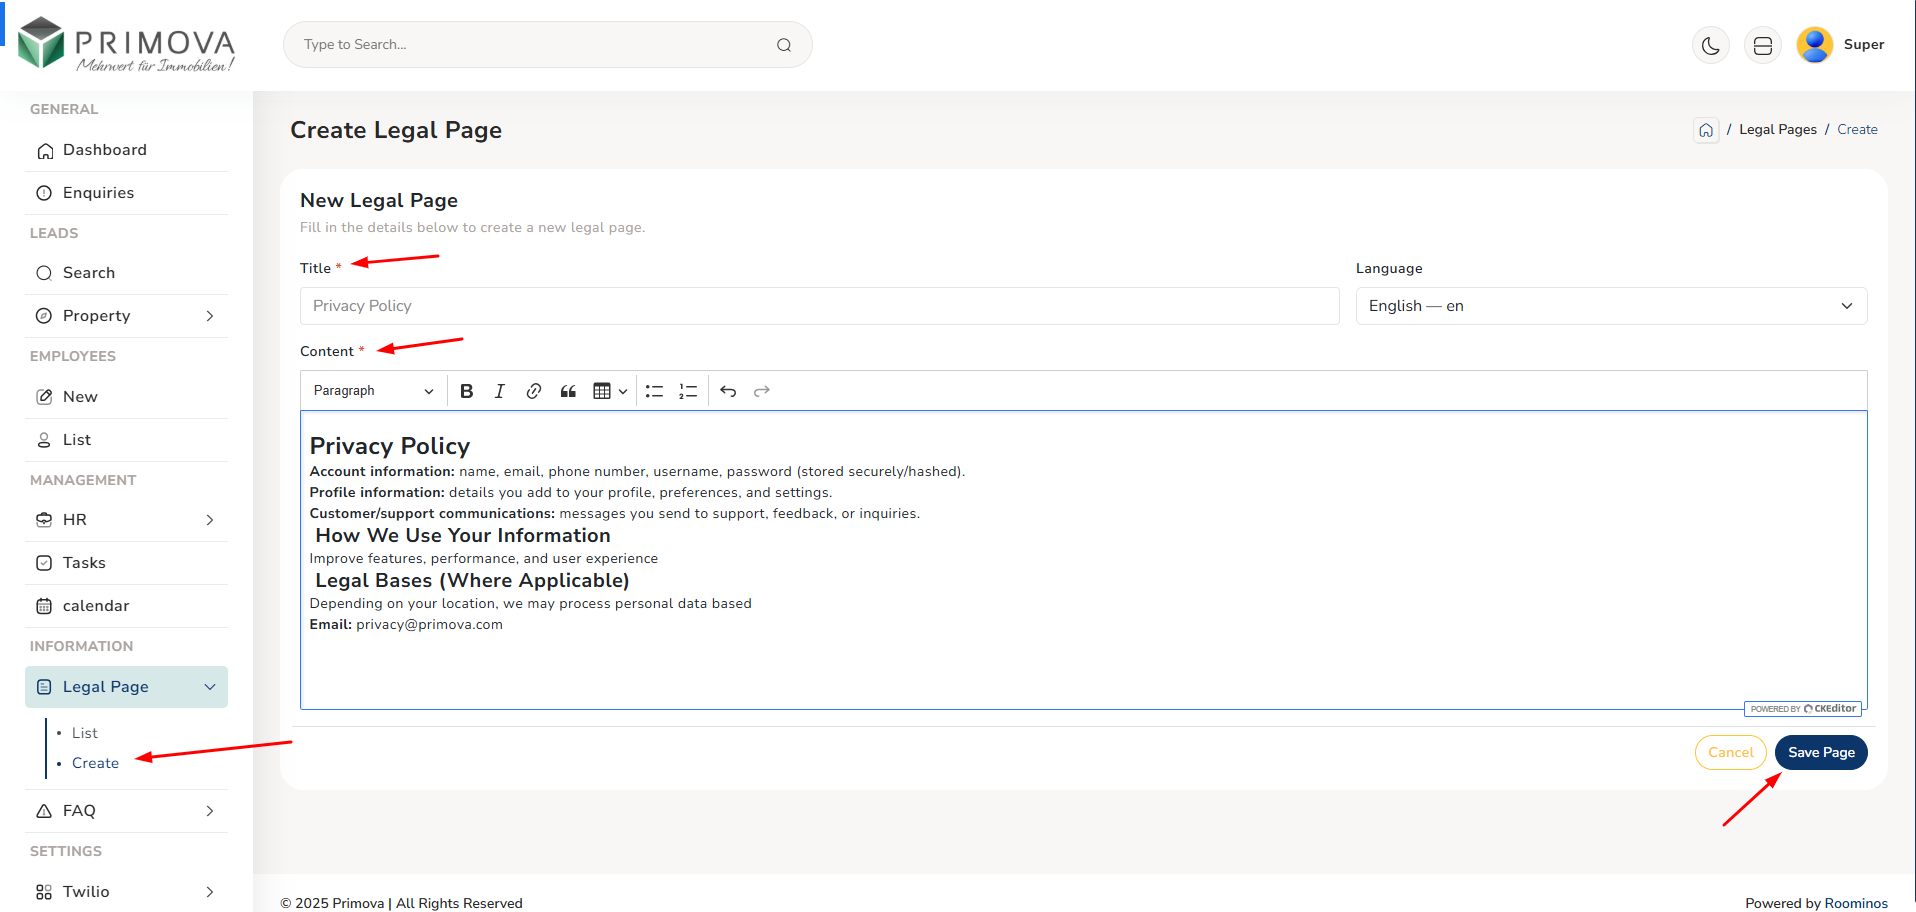Click the Cancel button
Screen dimensions: 1916x912
(x=1730, y=753)
